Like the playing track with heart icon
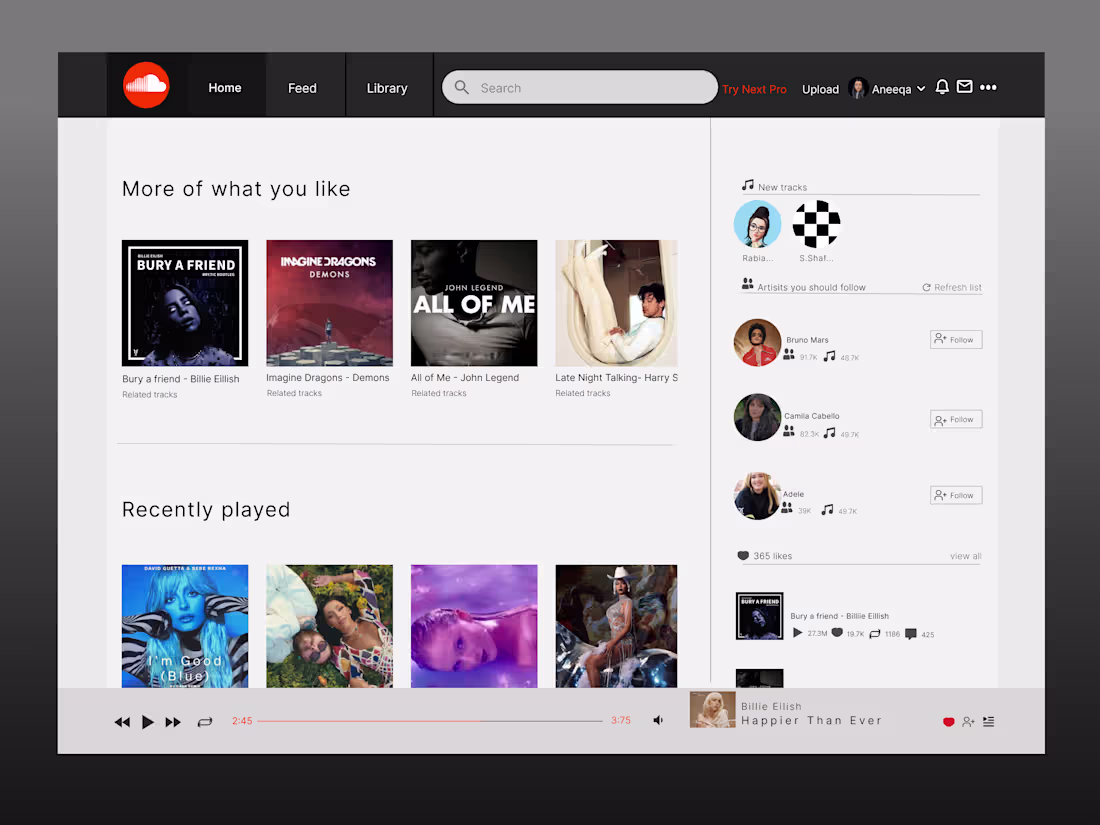 pos(948,722)
